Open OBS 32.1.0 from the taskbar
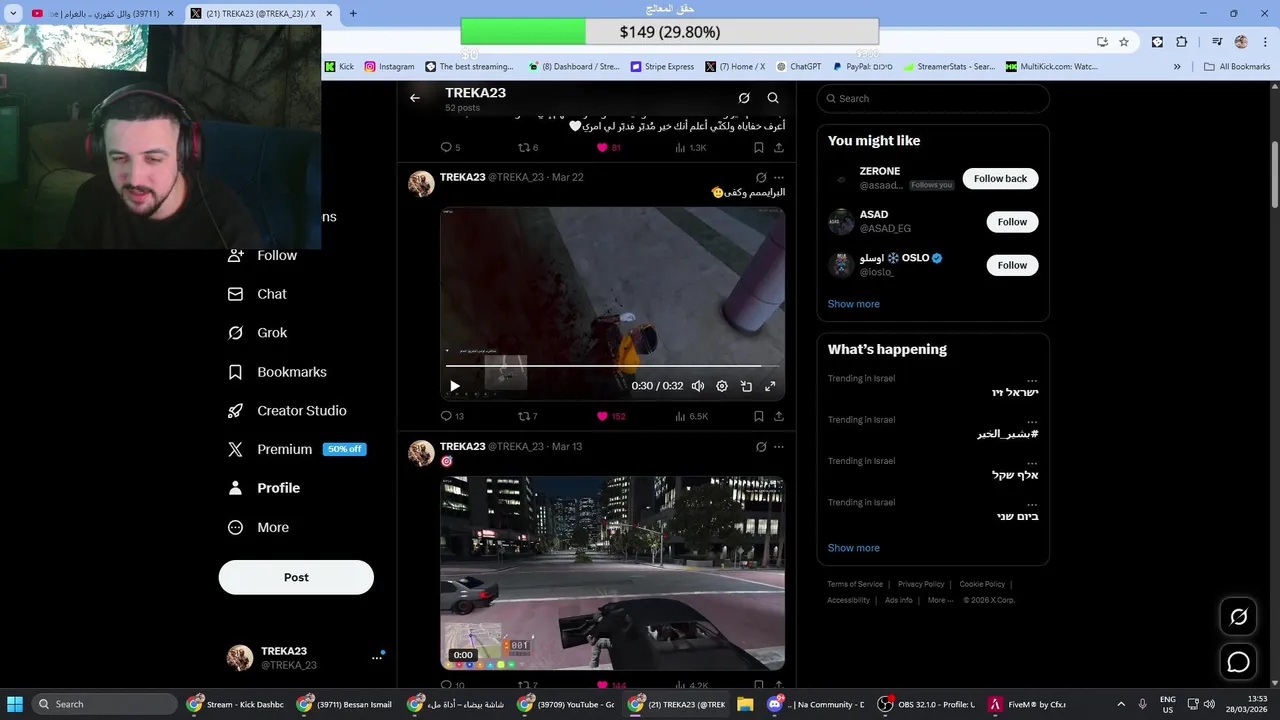Screen dimensions: 1280x720 tap(926, 704)
